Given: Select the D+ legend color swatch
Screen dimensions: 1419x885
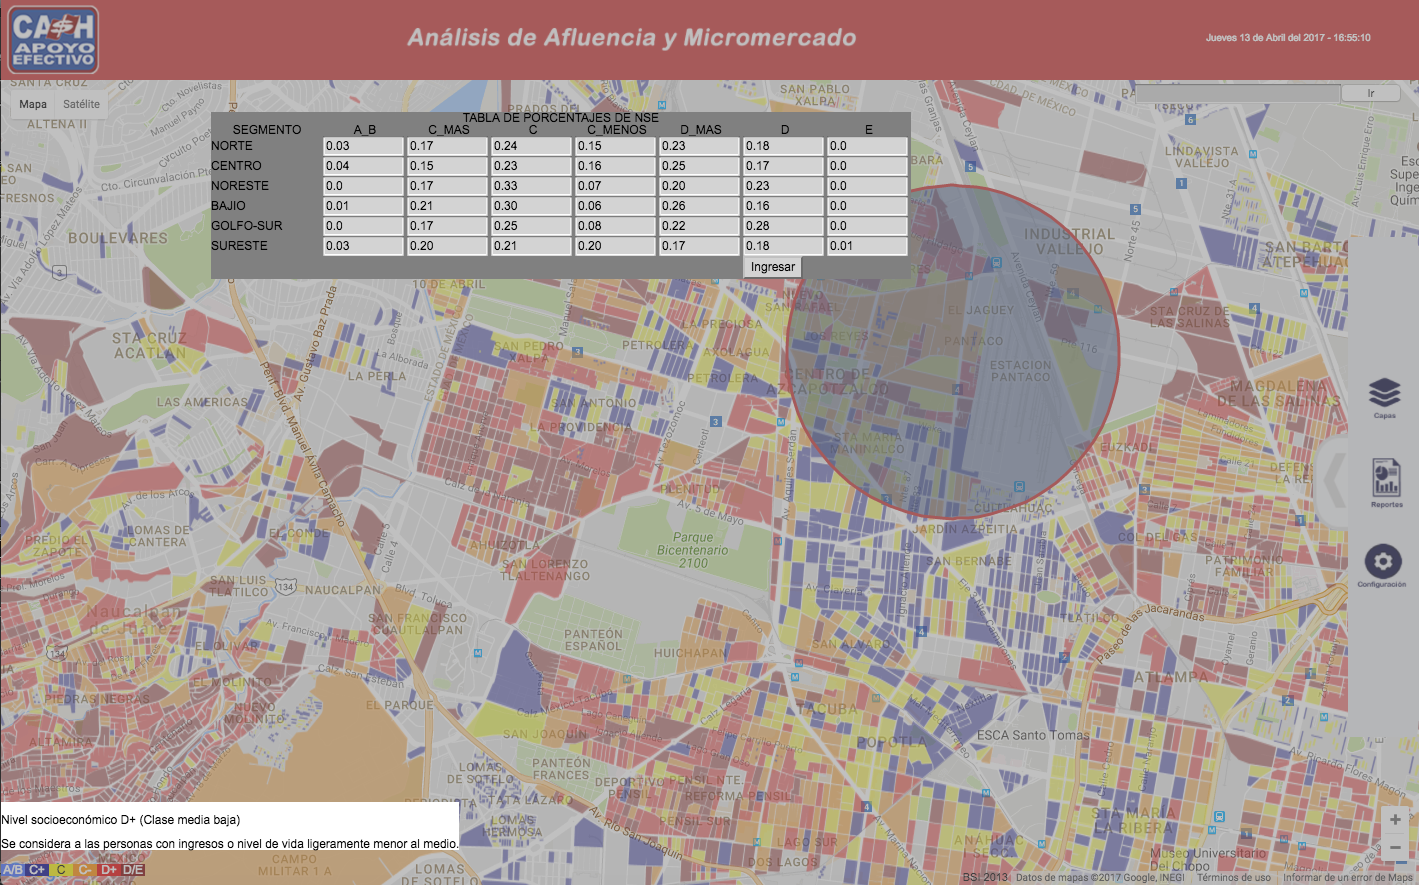Looking at the screenshot, I should coord(109,870).
